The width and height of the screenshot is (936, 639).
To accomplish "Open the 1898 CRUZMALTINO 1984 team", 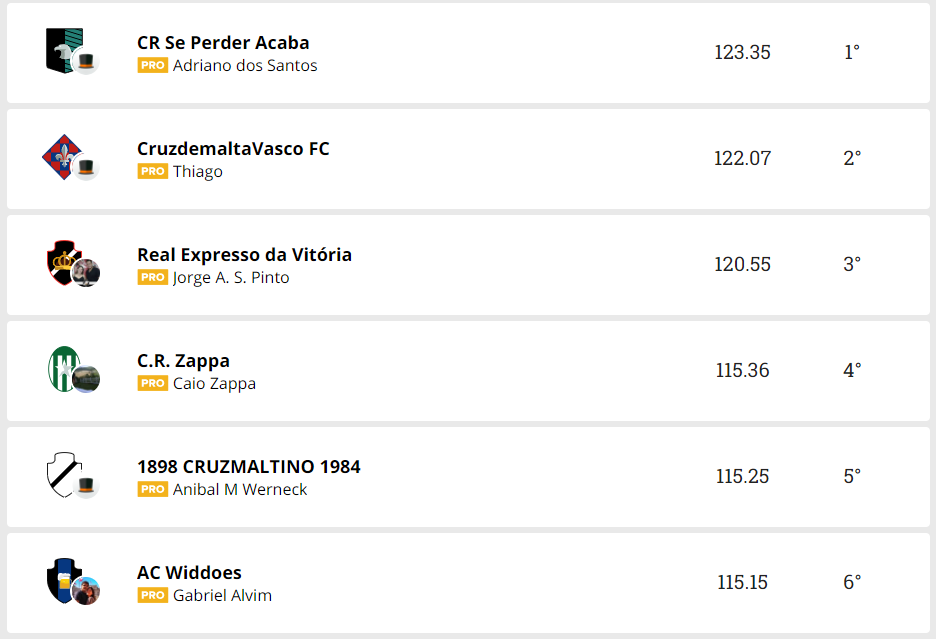I will [x=248, y=467].
